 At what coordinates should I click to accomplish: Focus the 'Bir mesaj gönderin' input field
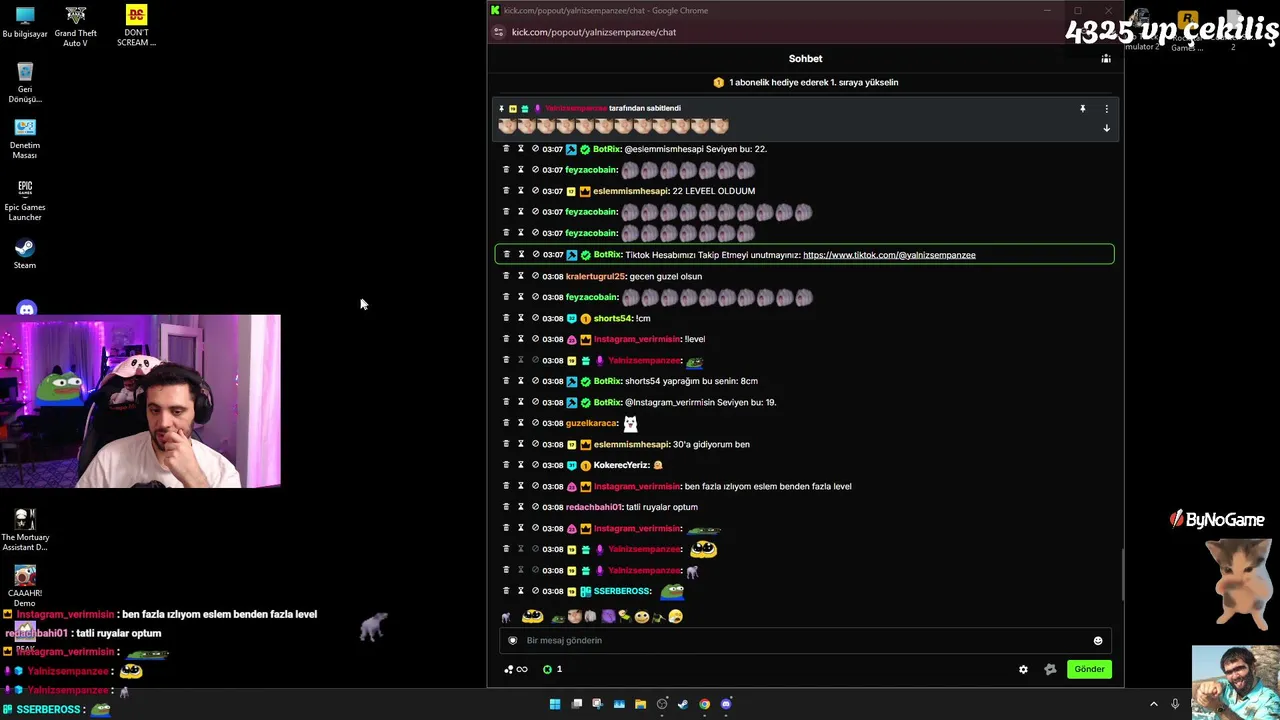click(805, 641)
